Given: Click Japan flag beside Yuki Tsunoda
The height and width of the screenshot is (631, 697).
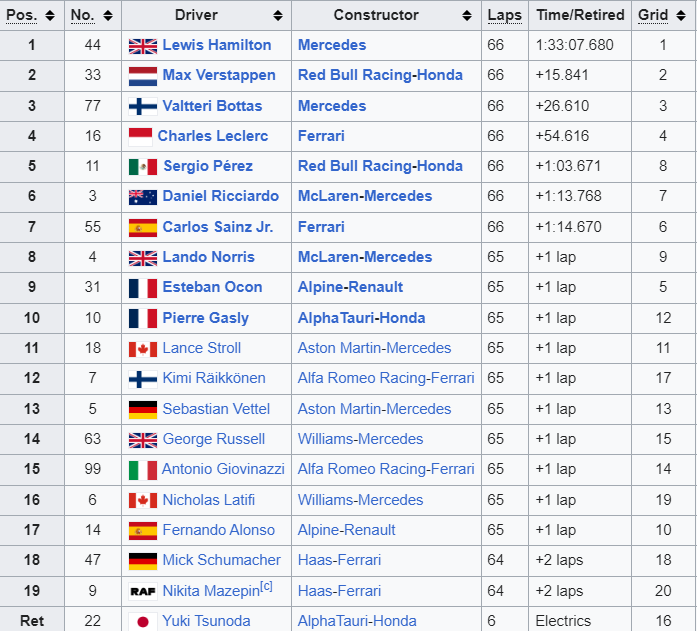Looking at the screenshot, I should [143, 621].
